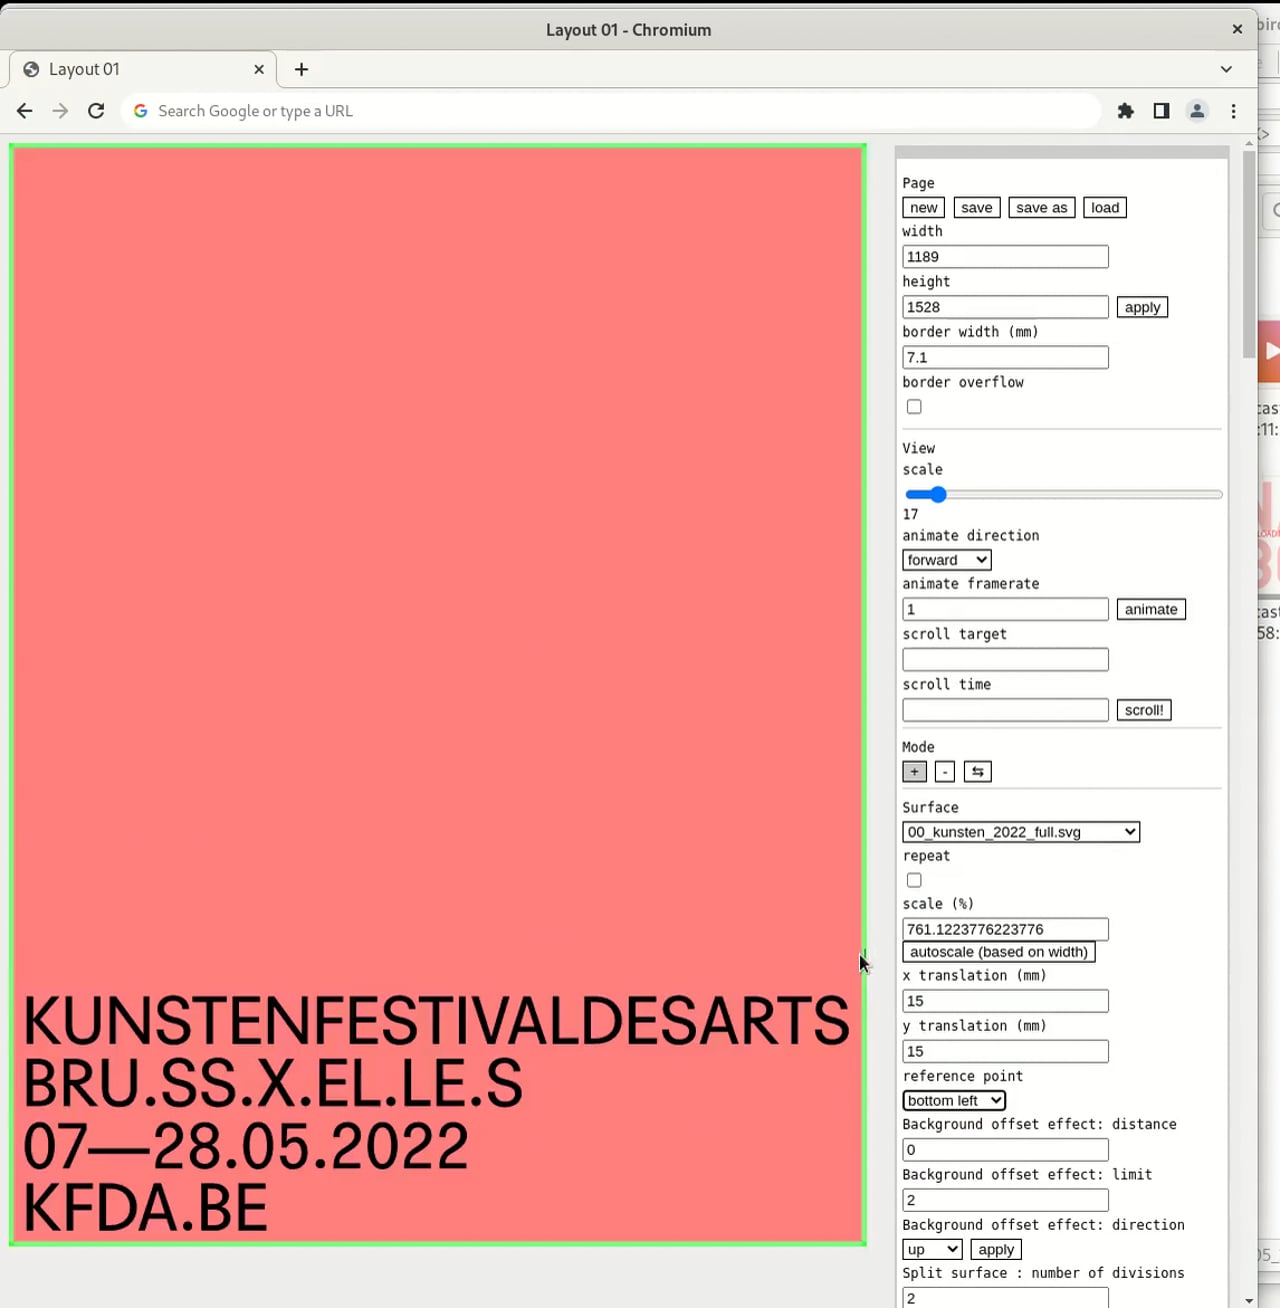The height and width of the screenshot is (1308, 1280).
Task: Edit the border width field
Action: (x=1005, y=357)
